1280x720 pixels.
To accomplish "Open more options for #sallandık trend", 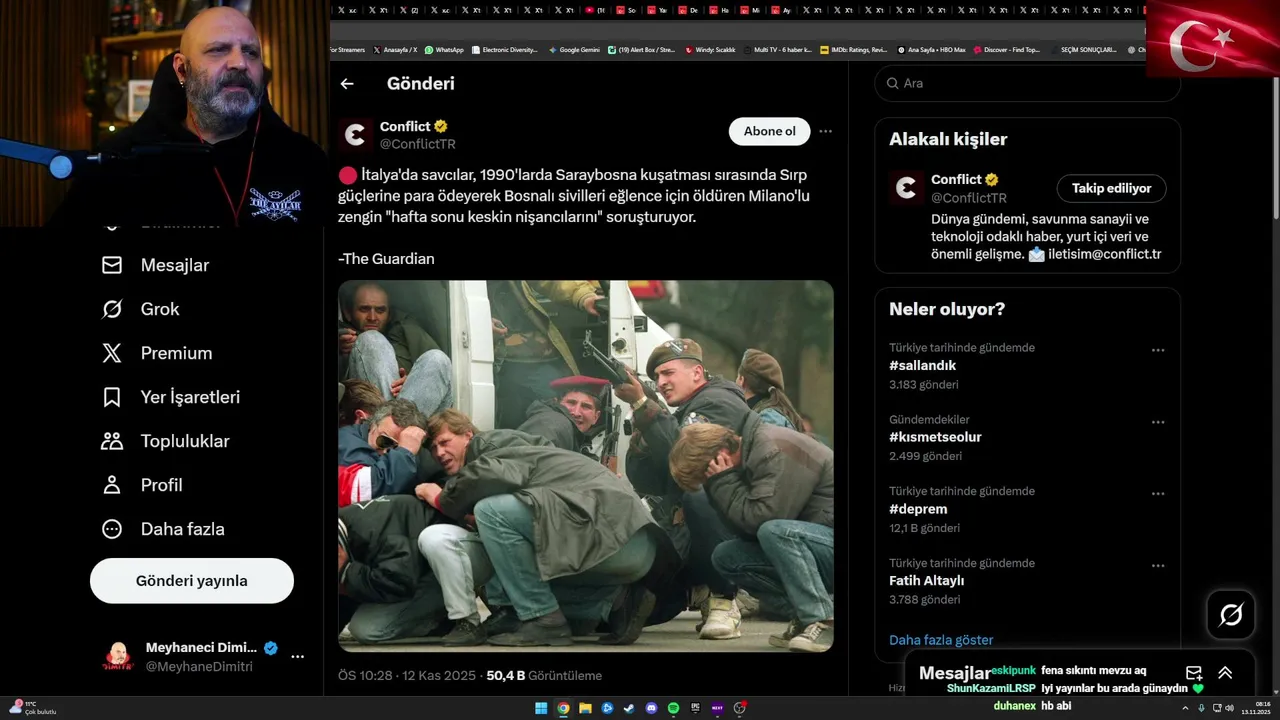I will (1158, 350).
